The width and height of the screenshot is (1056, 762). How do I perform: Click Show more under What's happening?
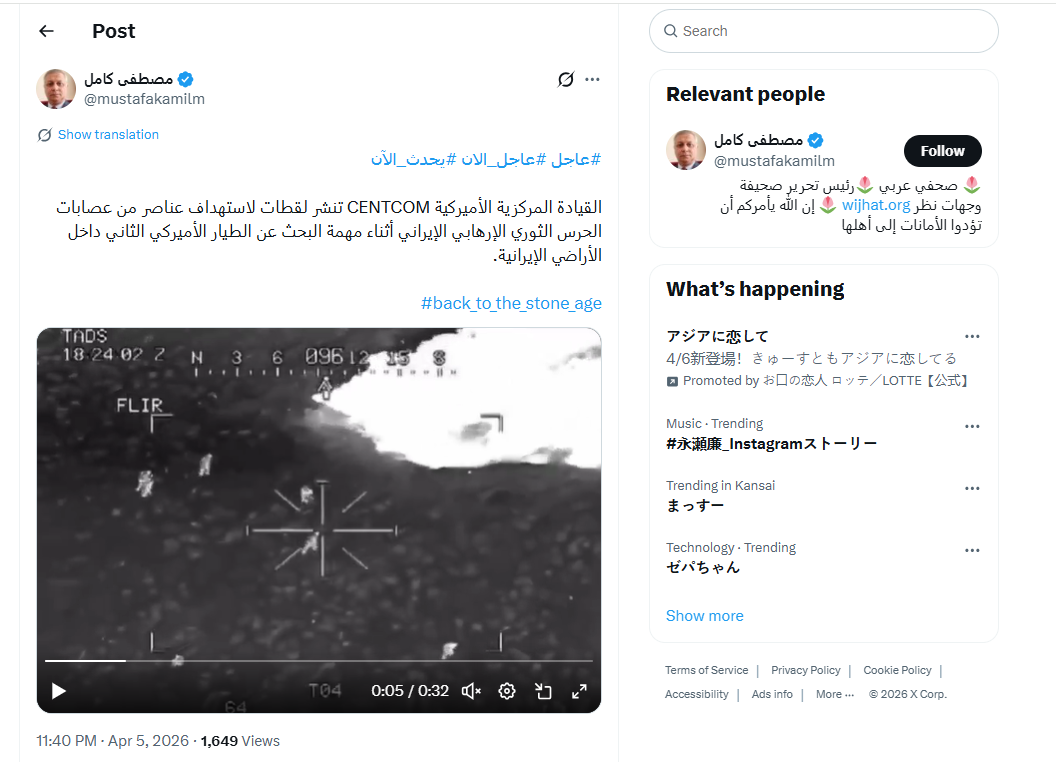(x=704, y=616)
